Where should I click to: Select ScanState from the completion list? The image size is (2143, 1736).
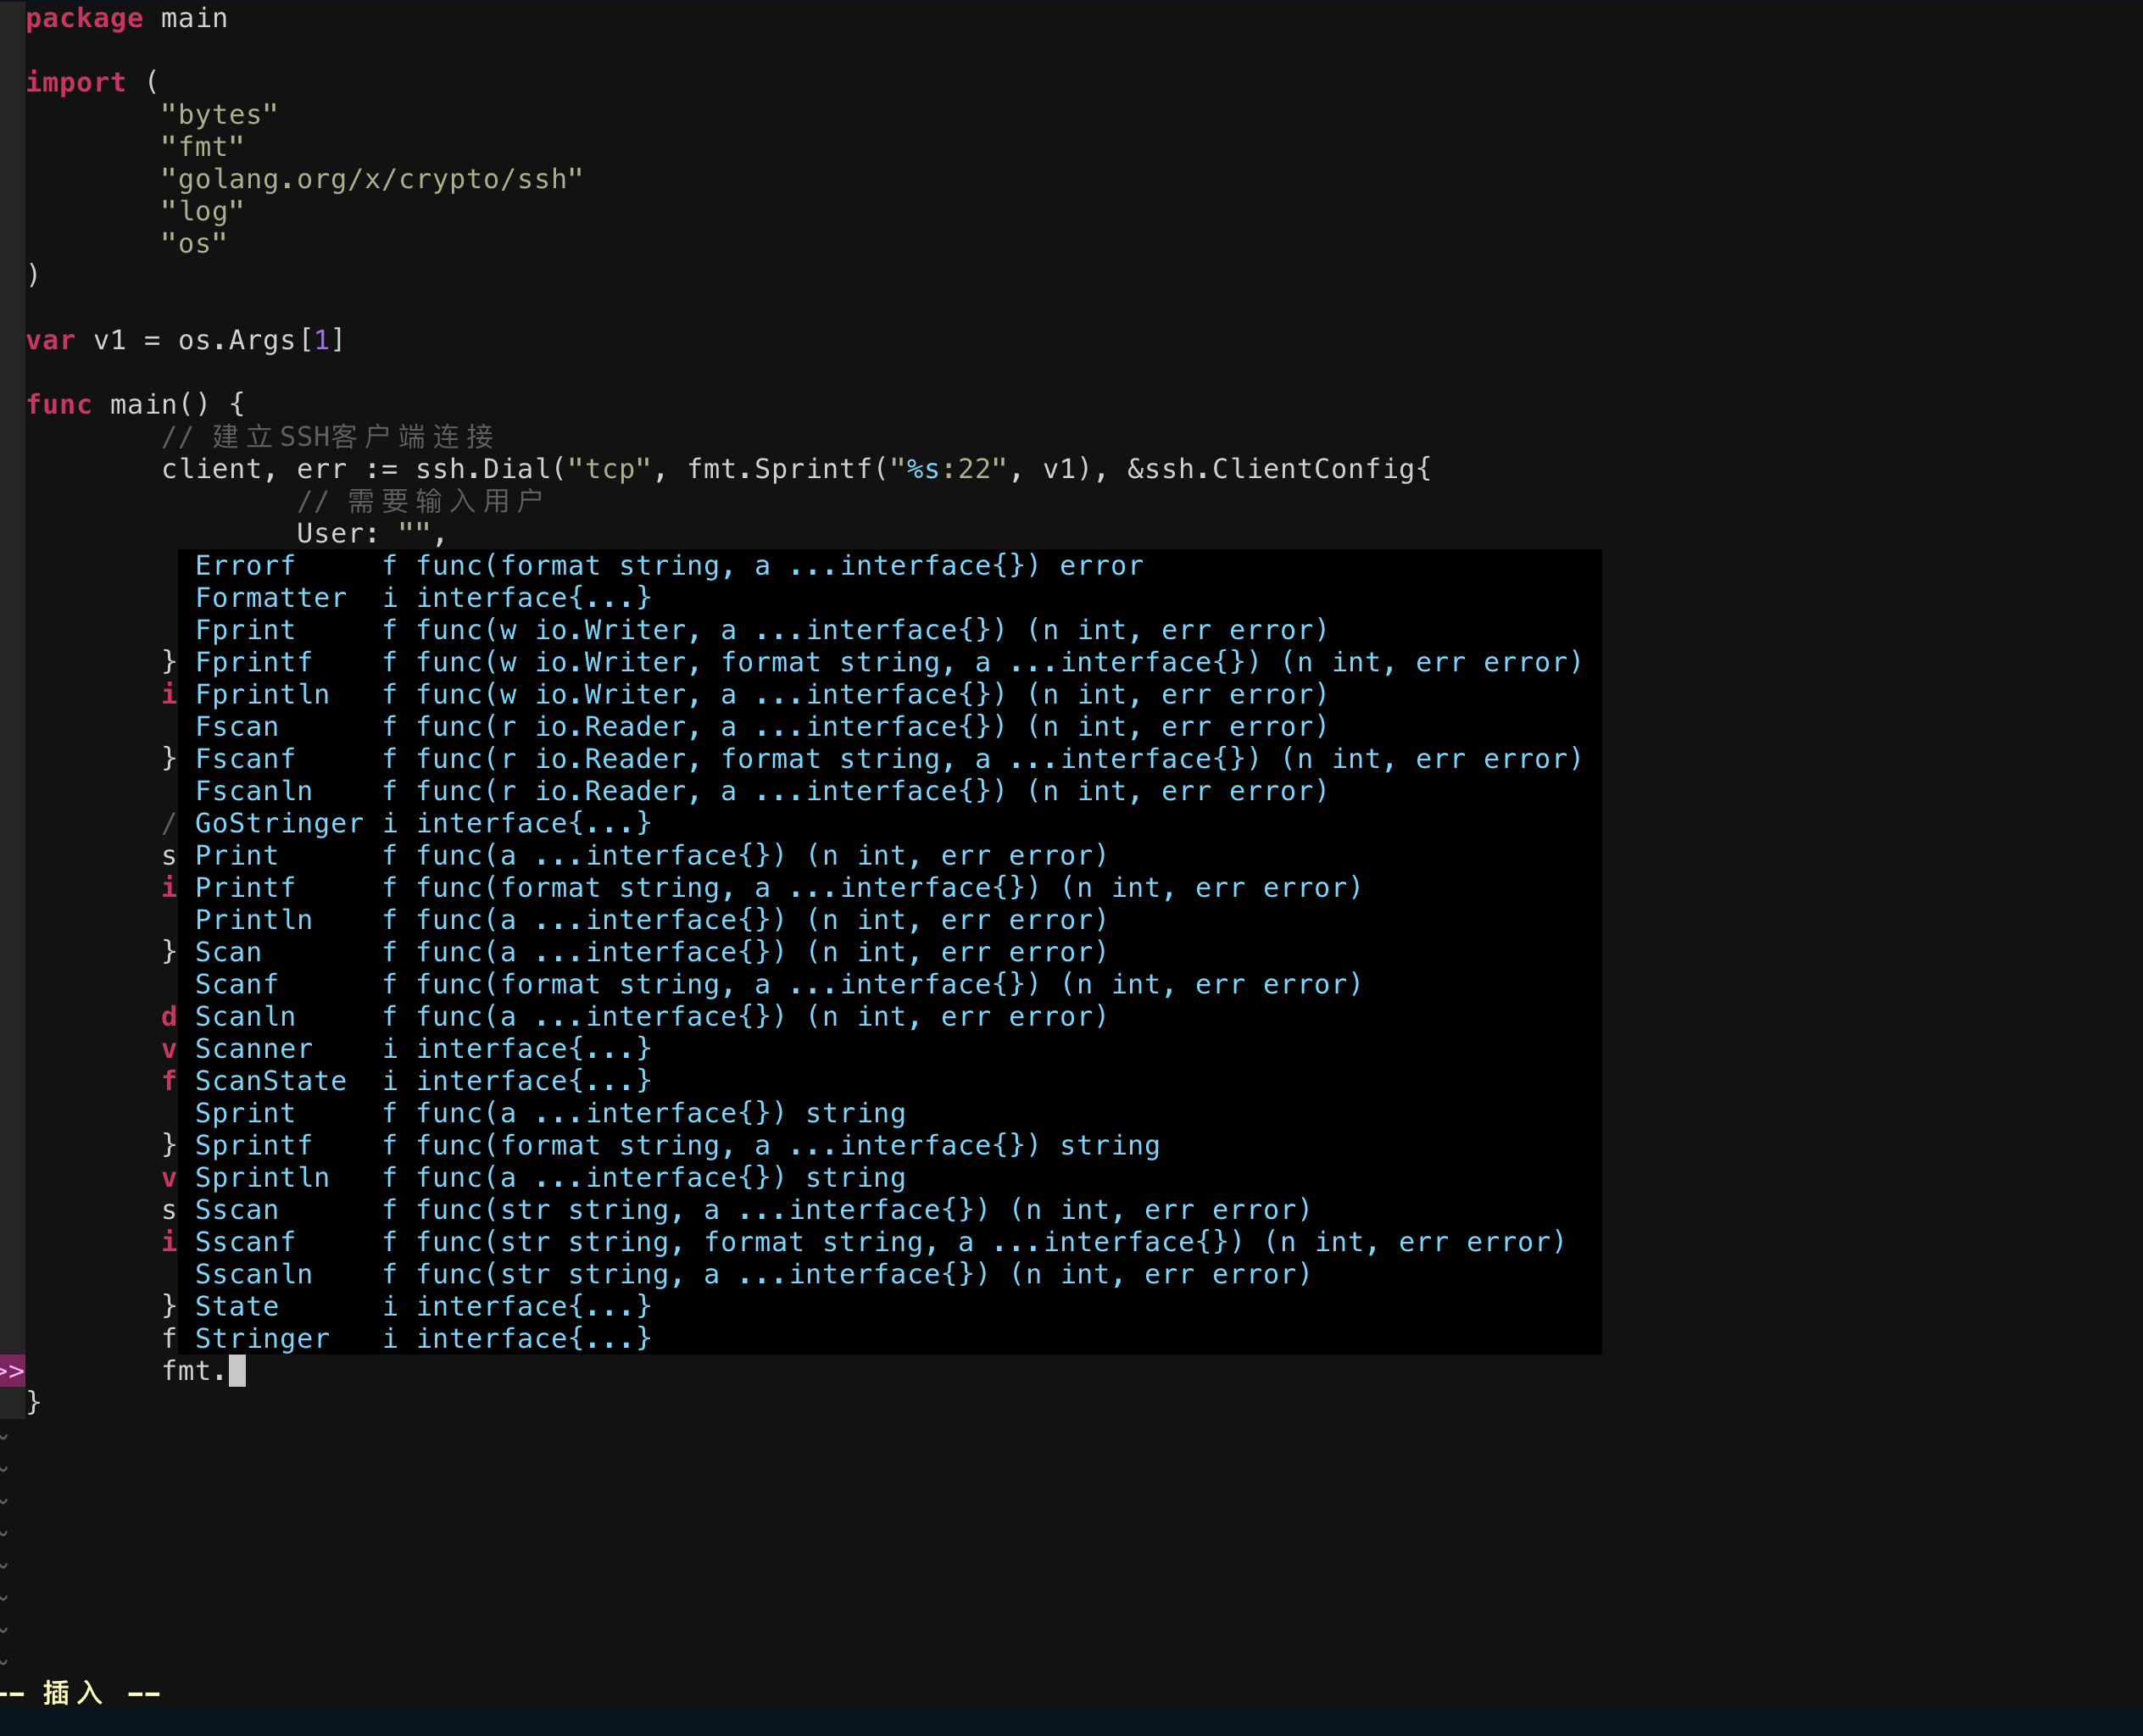pos(890,1081)
